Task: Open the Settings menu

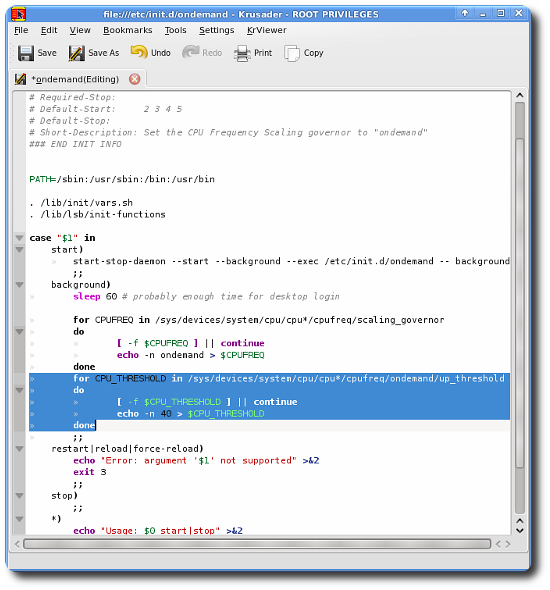Action: pos(216,30)
